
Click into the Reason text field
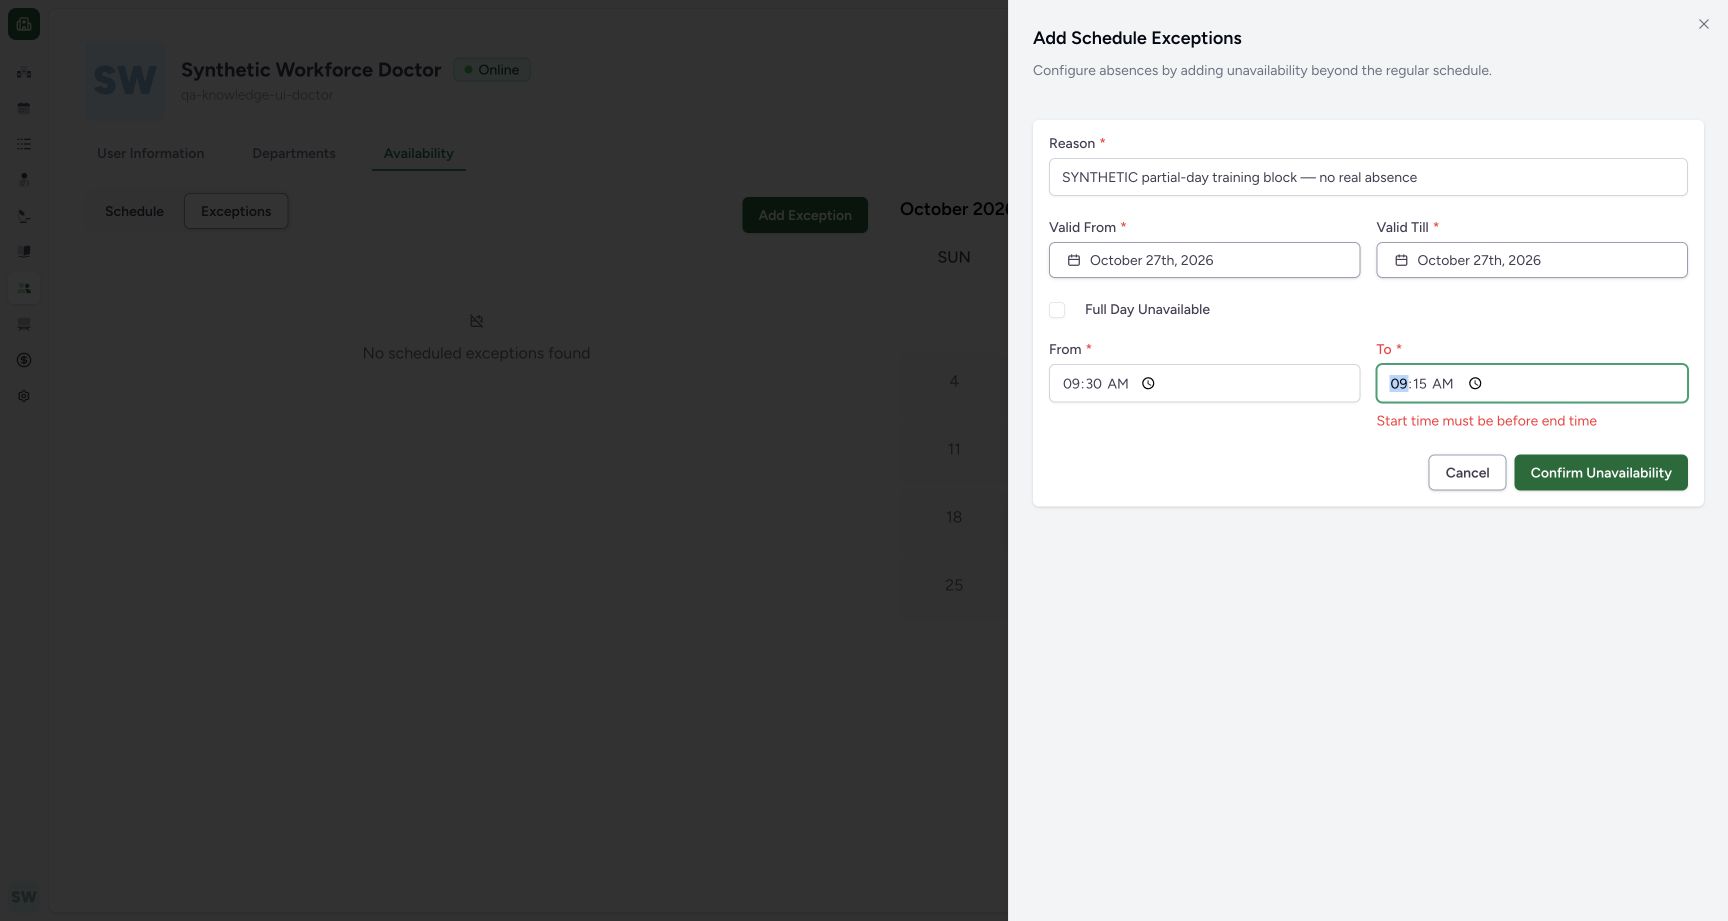pyautogui.click(x=1368, y=177)
